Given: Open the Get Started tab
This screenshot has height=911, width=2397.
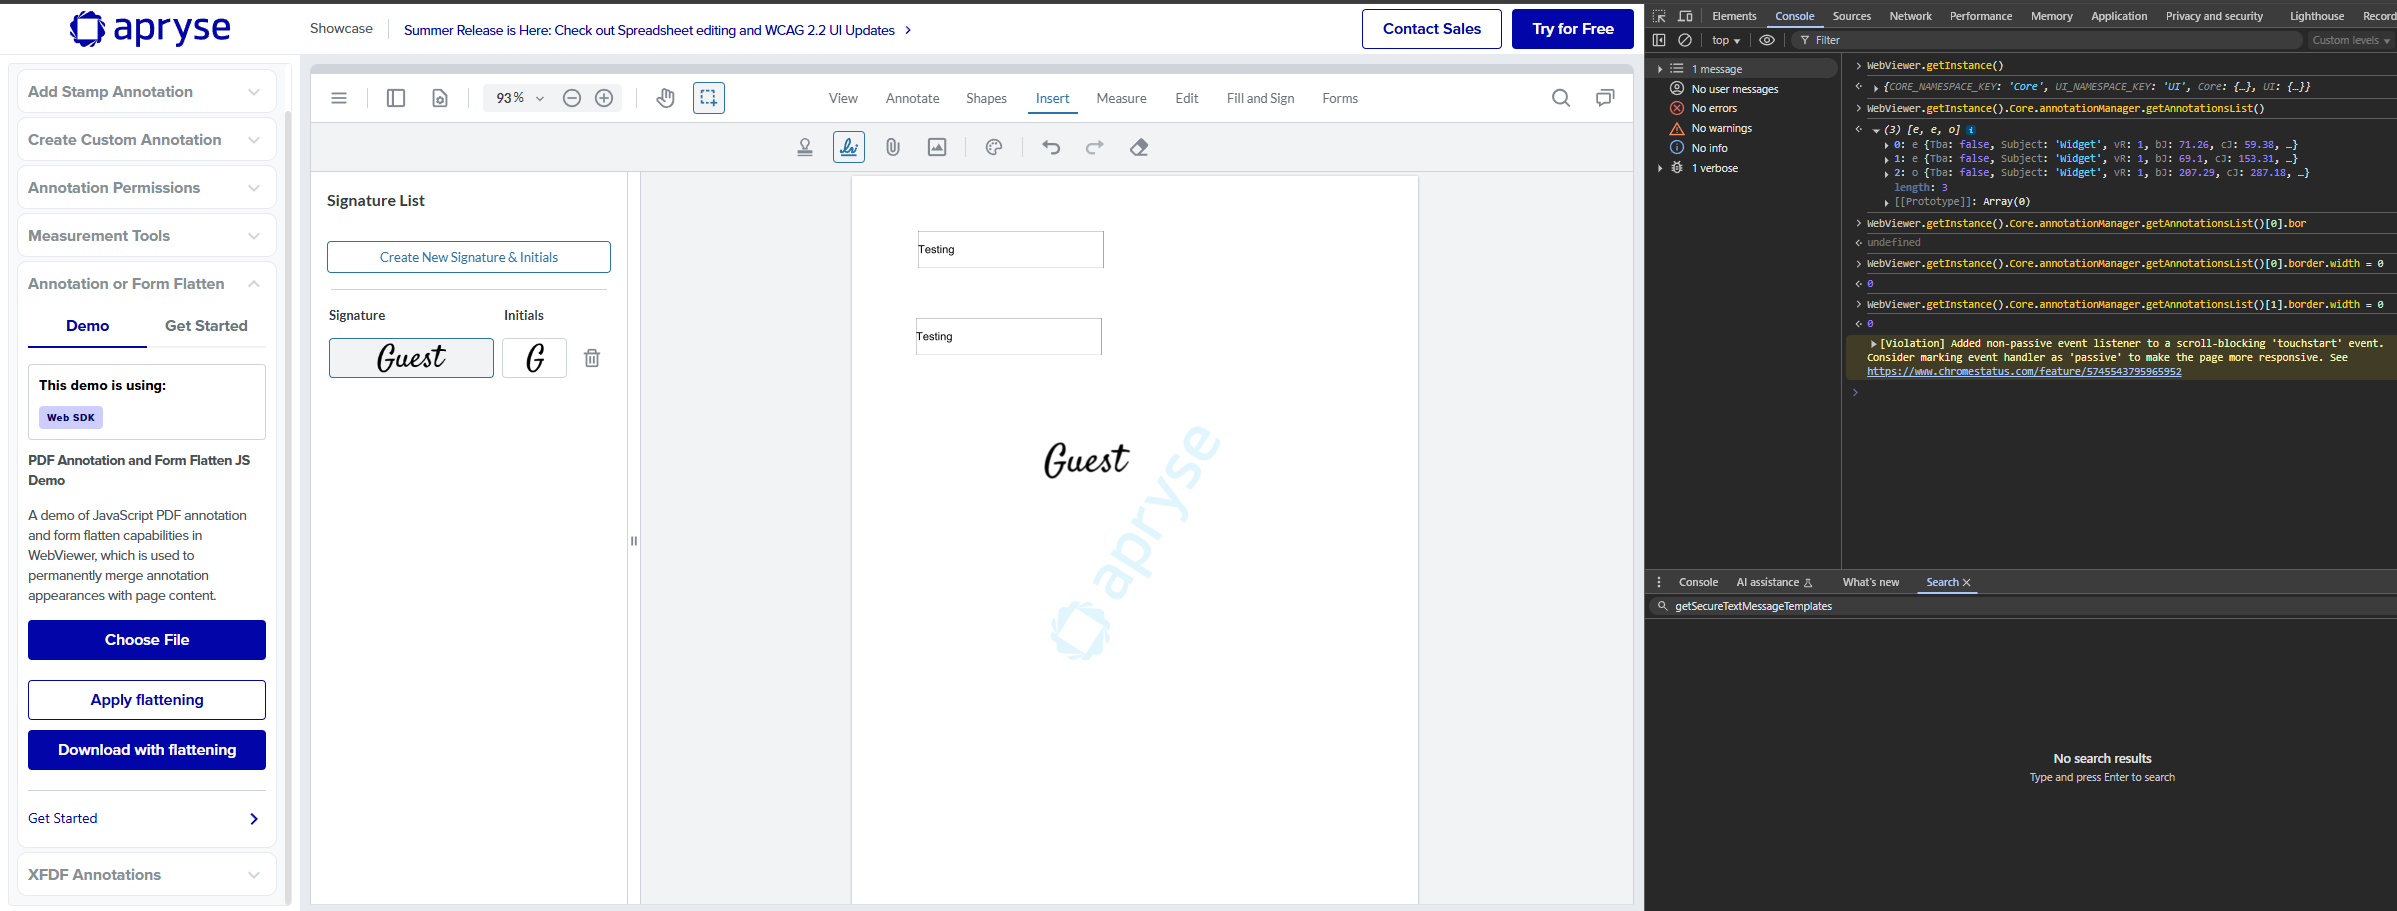Looking at the screenshot, I should coord(206,326).
